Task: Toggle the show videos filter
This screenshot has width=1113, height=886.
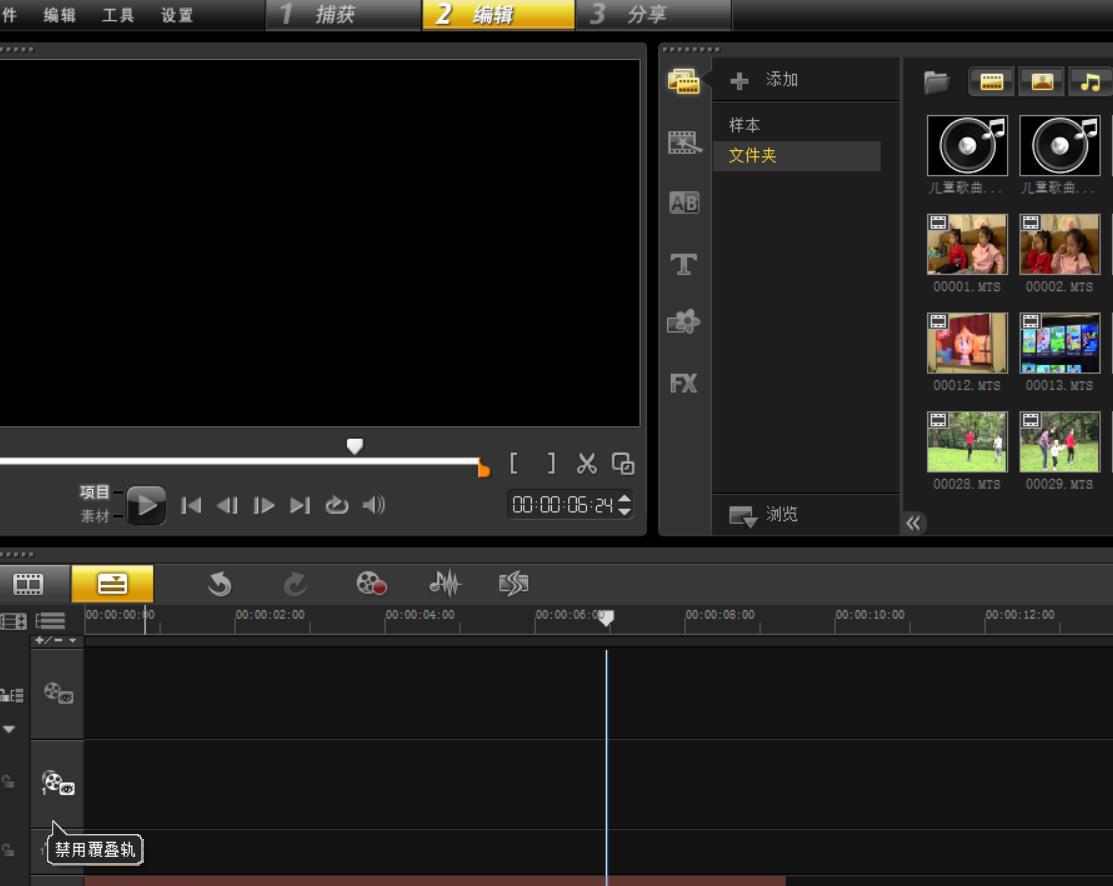Action: (x=992, y=82)
